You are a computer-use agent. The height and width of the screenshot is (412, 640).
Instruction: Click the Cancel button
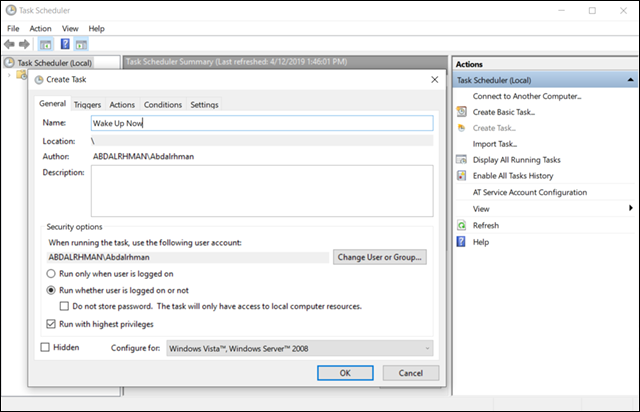pyautogui.click(x=411, y=373)
